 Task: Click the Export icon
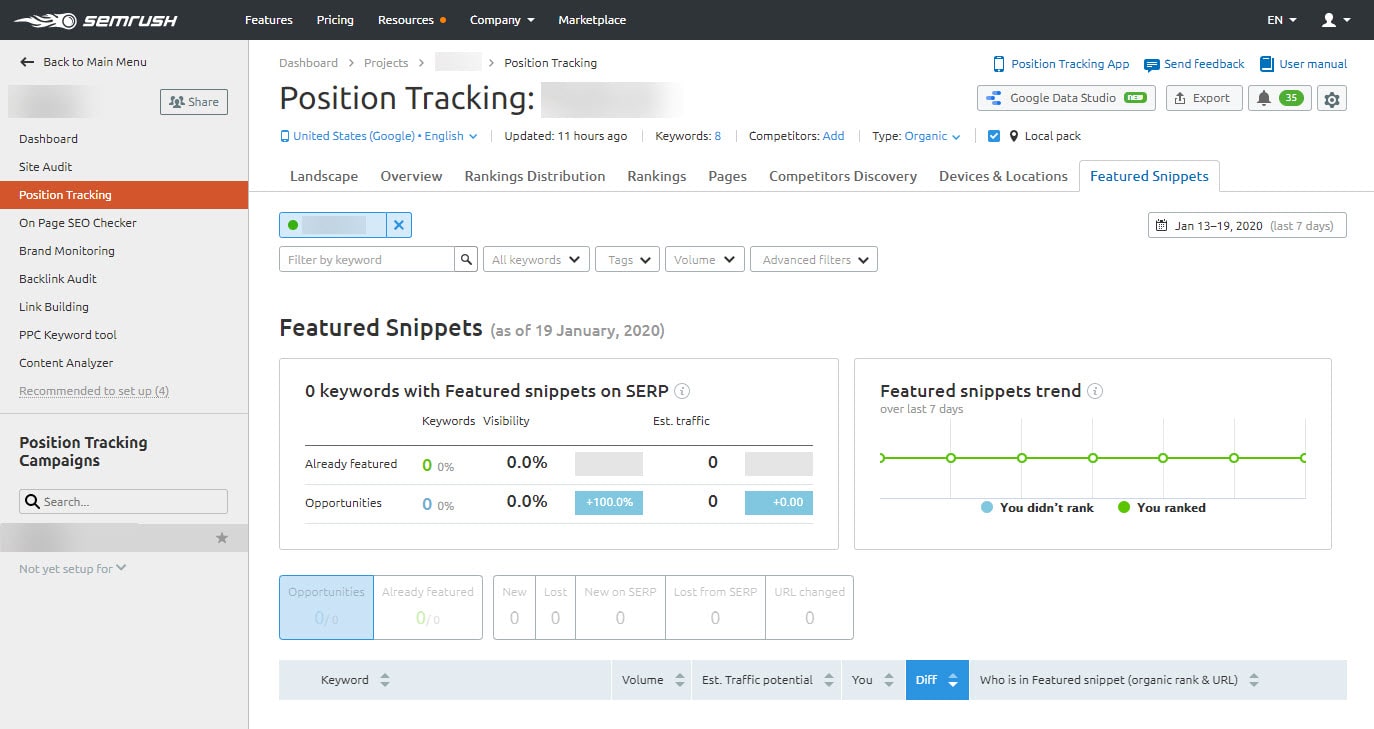click(x=1204, y=98)
